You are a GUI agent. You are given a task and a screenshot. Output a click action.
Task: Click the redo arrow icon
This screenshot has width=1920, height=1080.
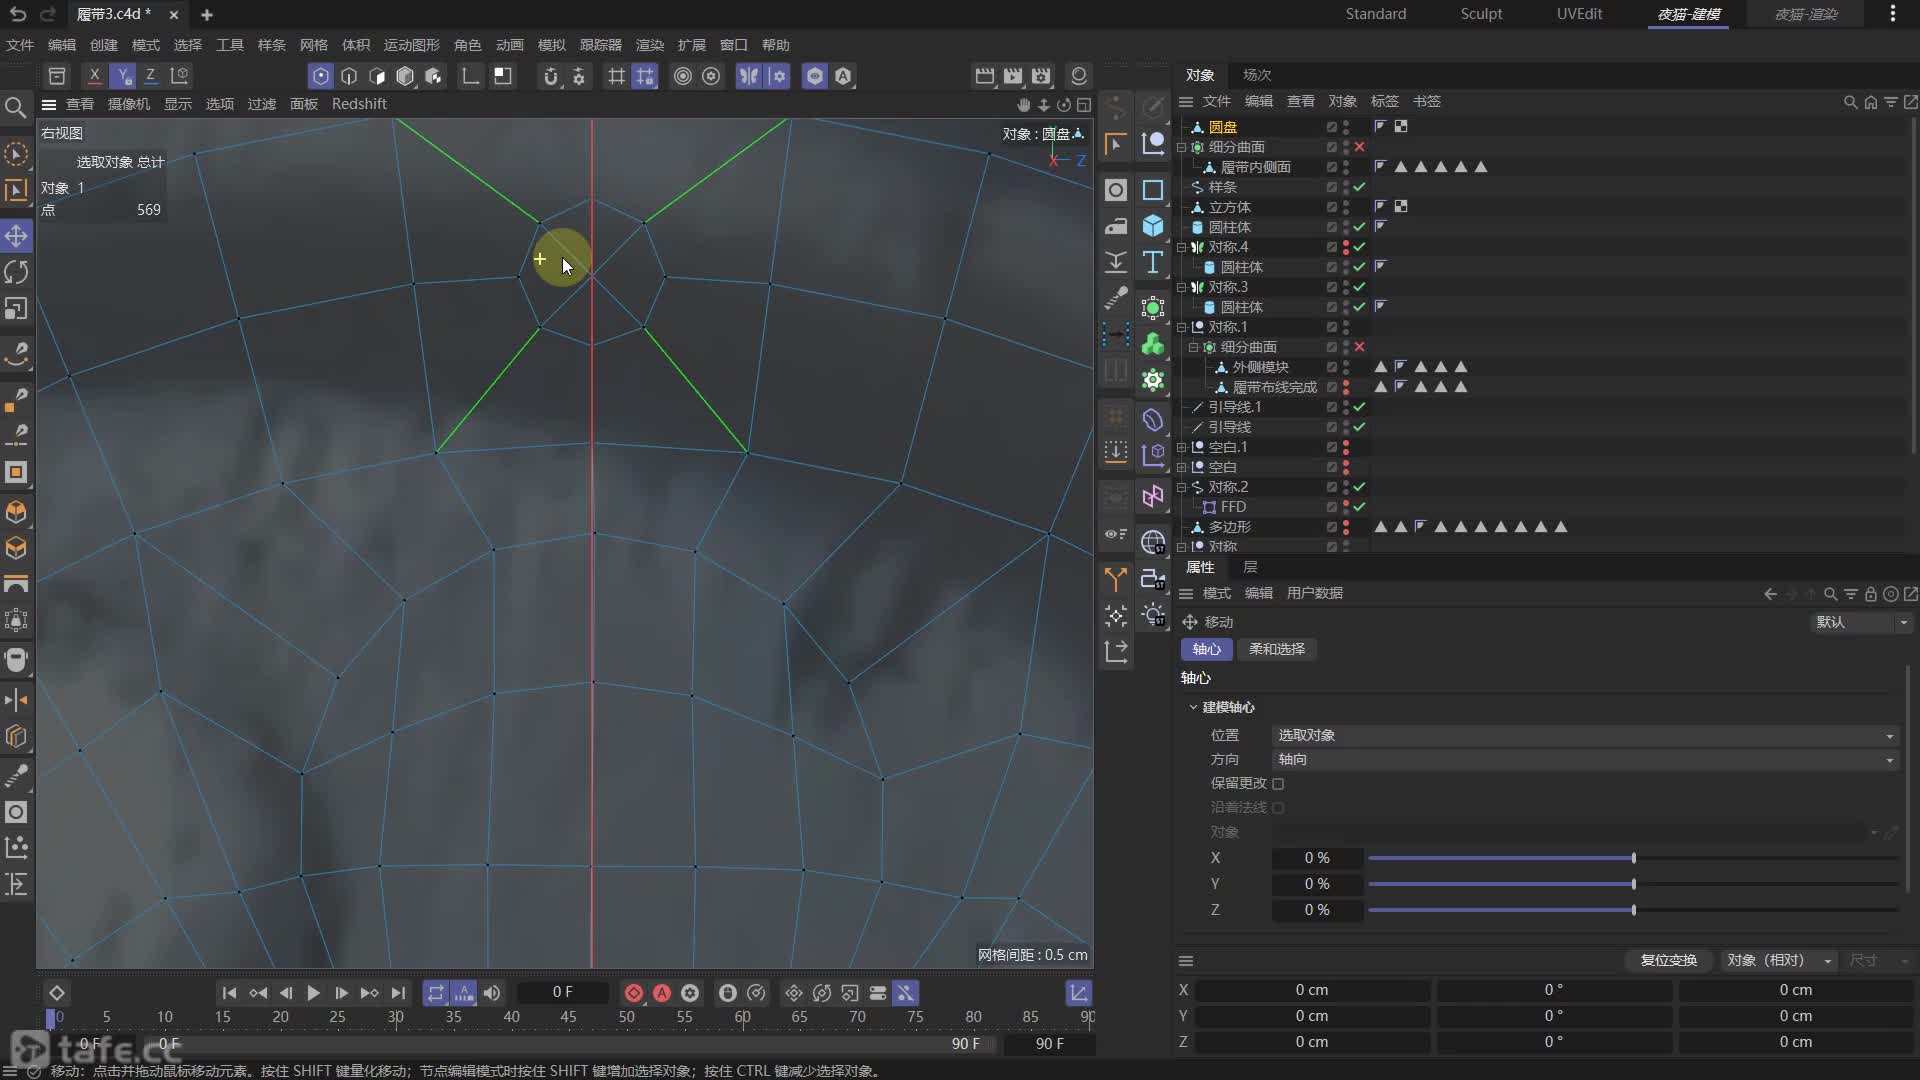pos(46,14)
